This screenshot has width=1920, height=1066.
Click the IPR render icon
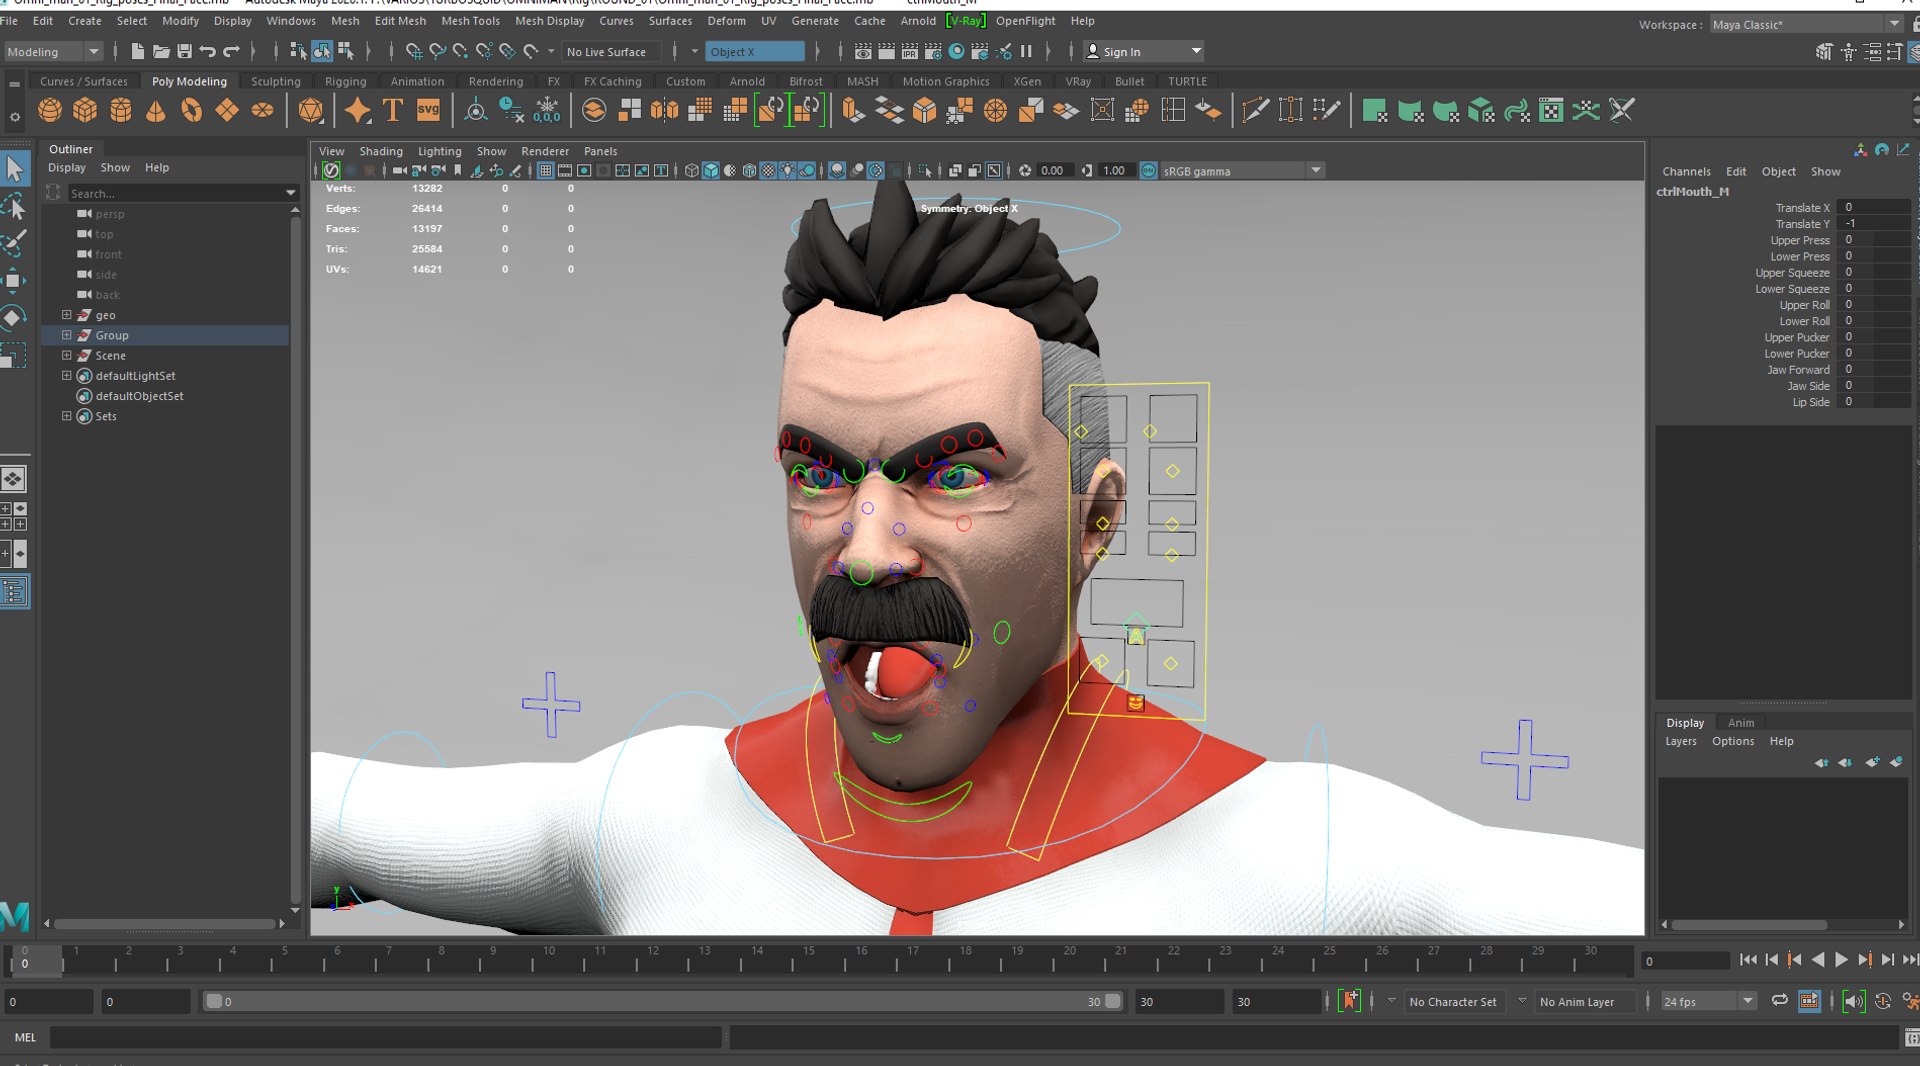[x=909, y=51]
